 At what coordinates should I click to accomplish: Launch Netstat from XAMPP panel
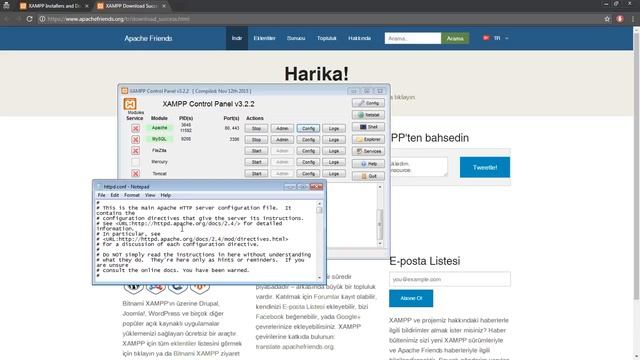(x=368, y=115)
